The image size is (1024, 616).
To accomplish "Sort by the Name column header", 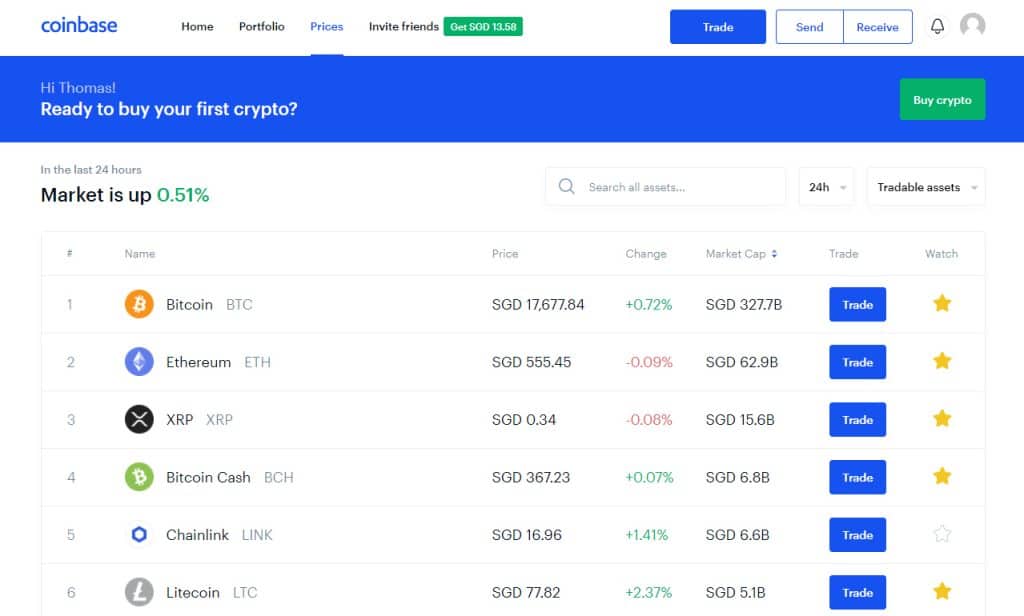I will (x=140, y=253).
